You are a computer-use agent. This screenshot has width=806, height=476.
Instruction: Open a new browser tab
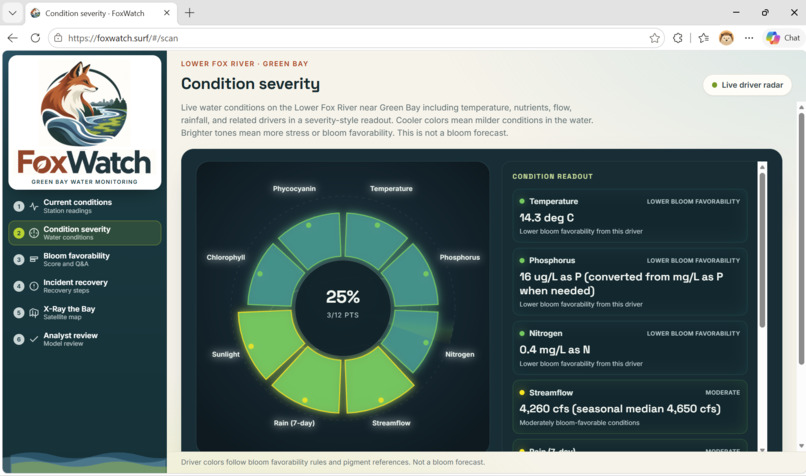(x=190, y=13)
